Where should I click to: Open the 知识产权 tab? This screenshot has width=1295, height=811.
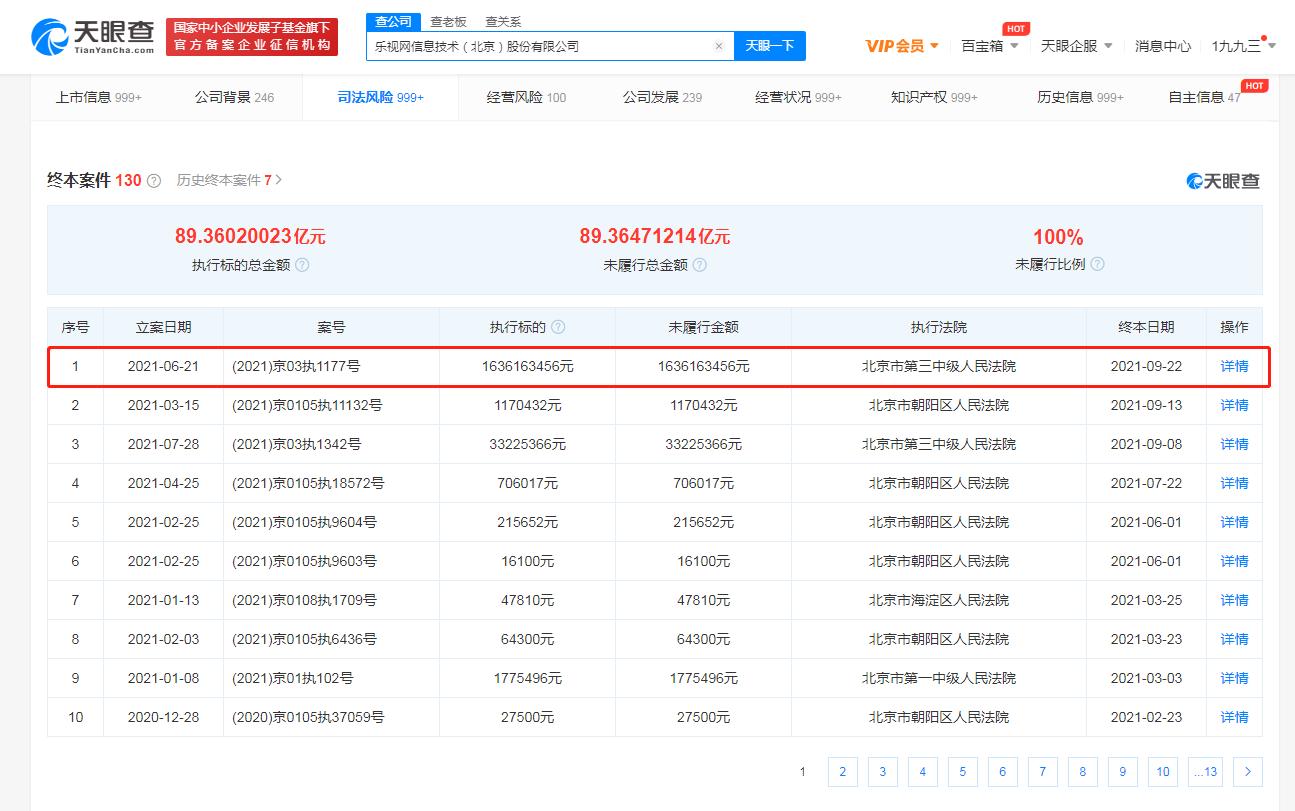point(934,97)
